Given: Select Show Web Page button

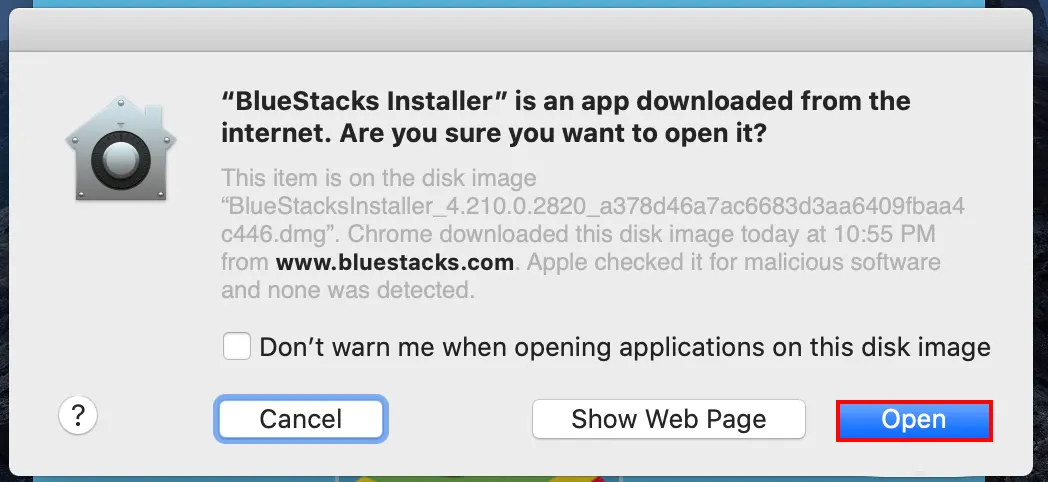Looking at the screenshot, I should click(668, 419).
